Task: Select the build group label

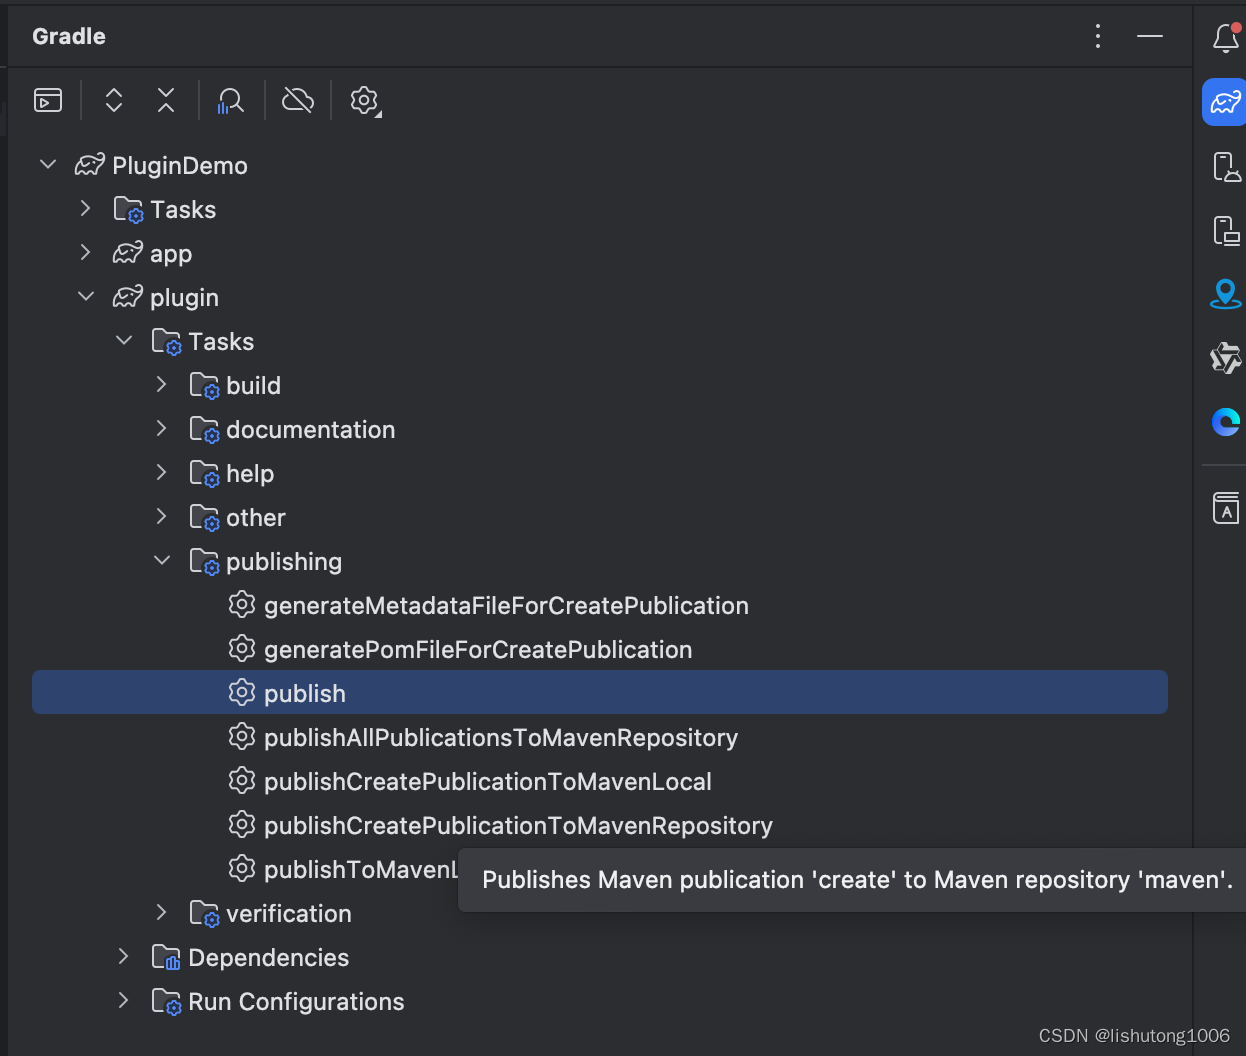Action: click(x=253, y=385)
